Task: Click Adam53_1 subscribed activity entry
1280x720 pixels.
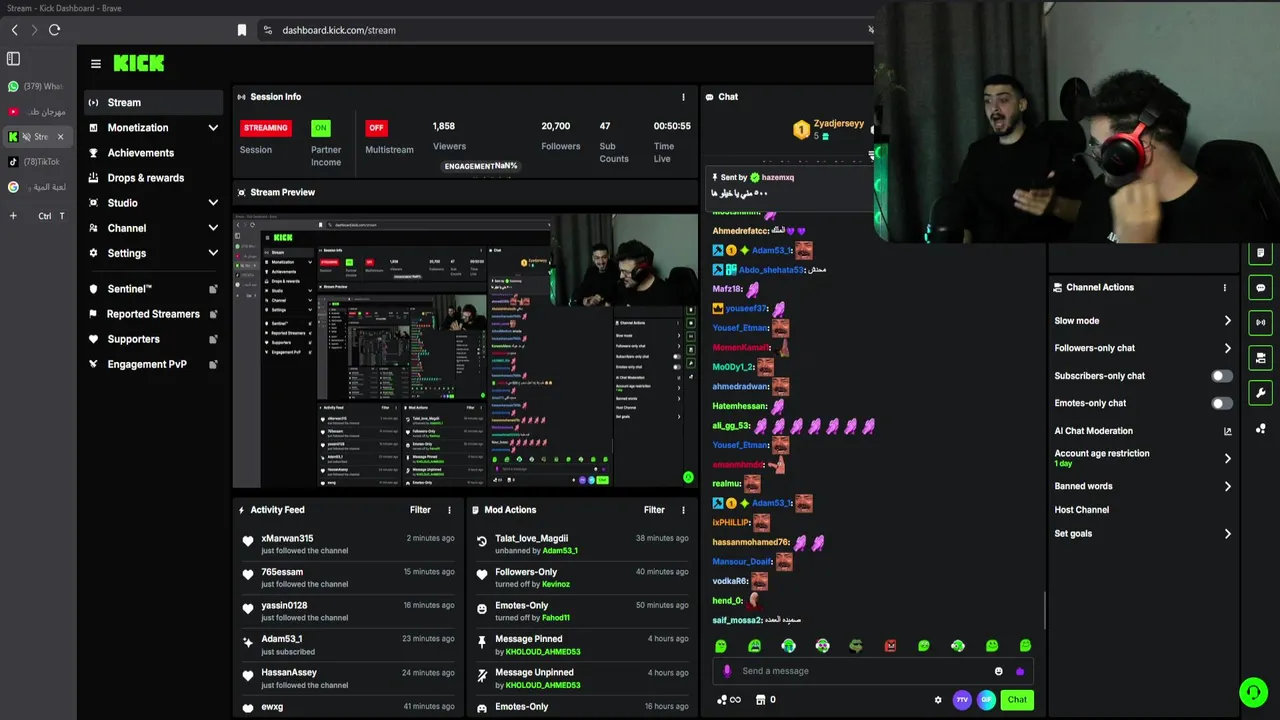Action: [x=347, y=645]
